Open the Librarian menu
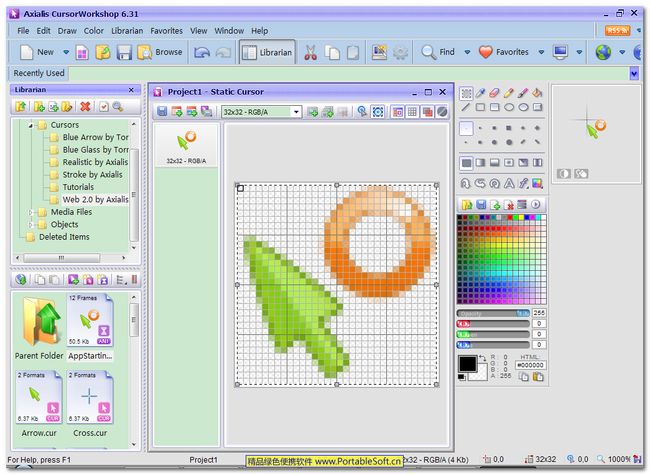650x475 pixels. point(127,31)
